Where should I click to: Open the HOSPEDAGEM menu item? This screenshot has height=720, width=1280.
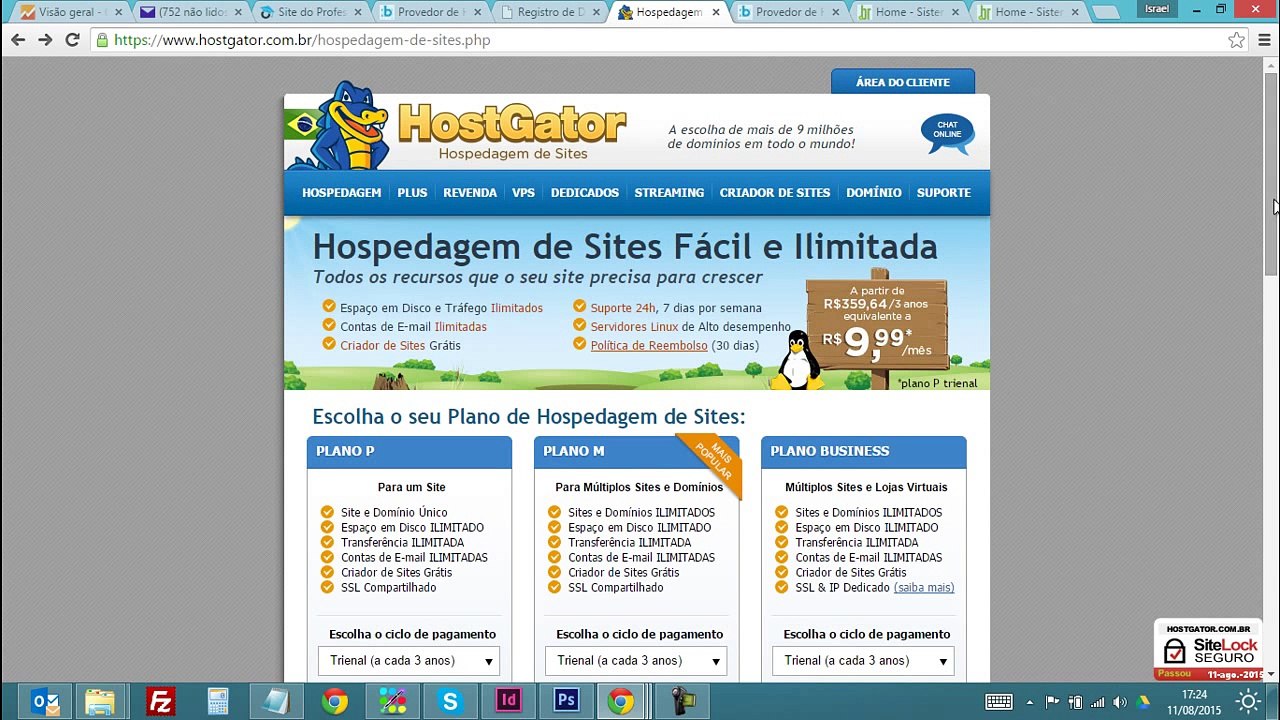(x=342, y=193)
